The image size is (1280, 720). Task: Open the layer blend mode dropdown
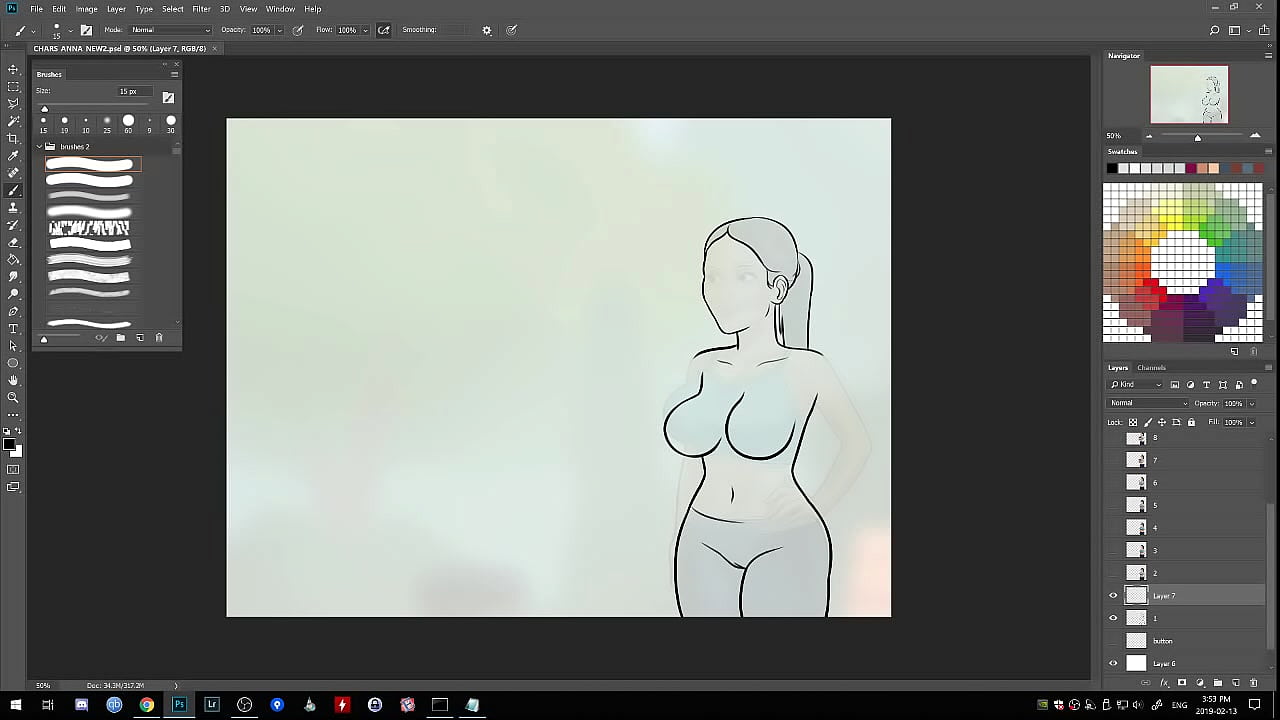click(x=1147, y=403)
